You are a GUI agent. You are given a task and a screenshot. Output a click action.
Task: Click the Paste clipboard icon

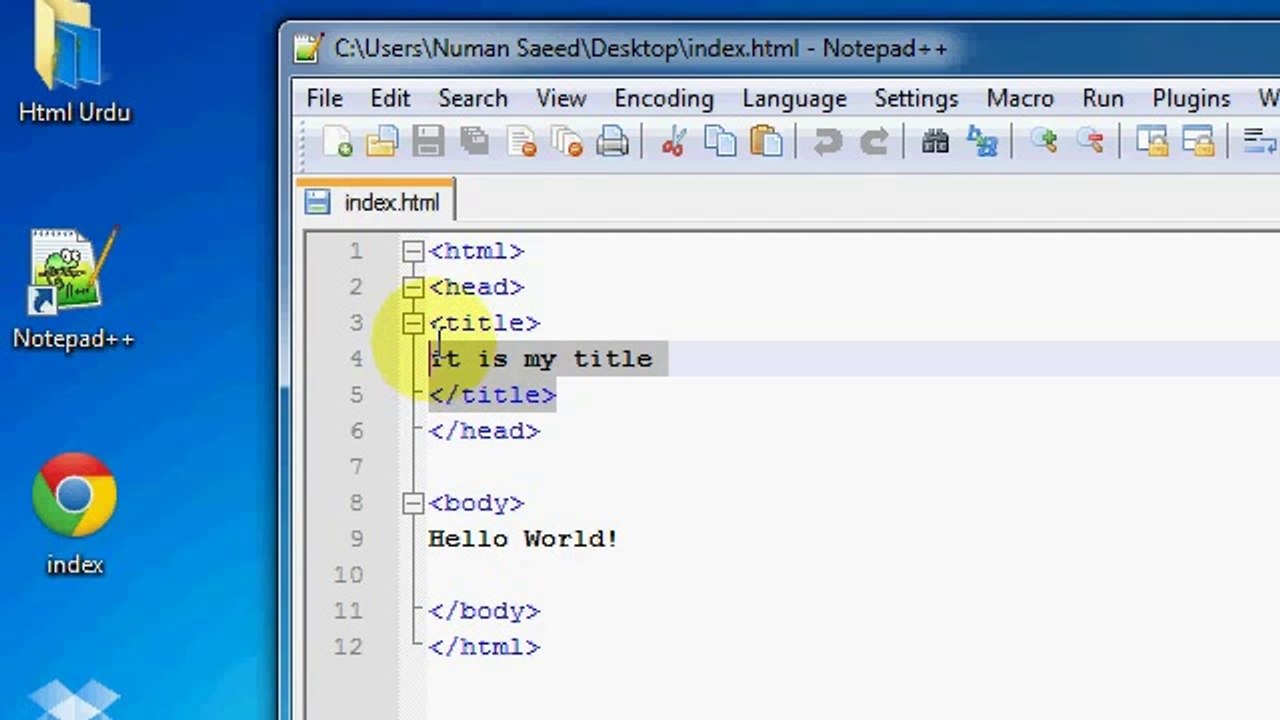tap(766, 141)
